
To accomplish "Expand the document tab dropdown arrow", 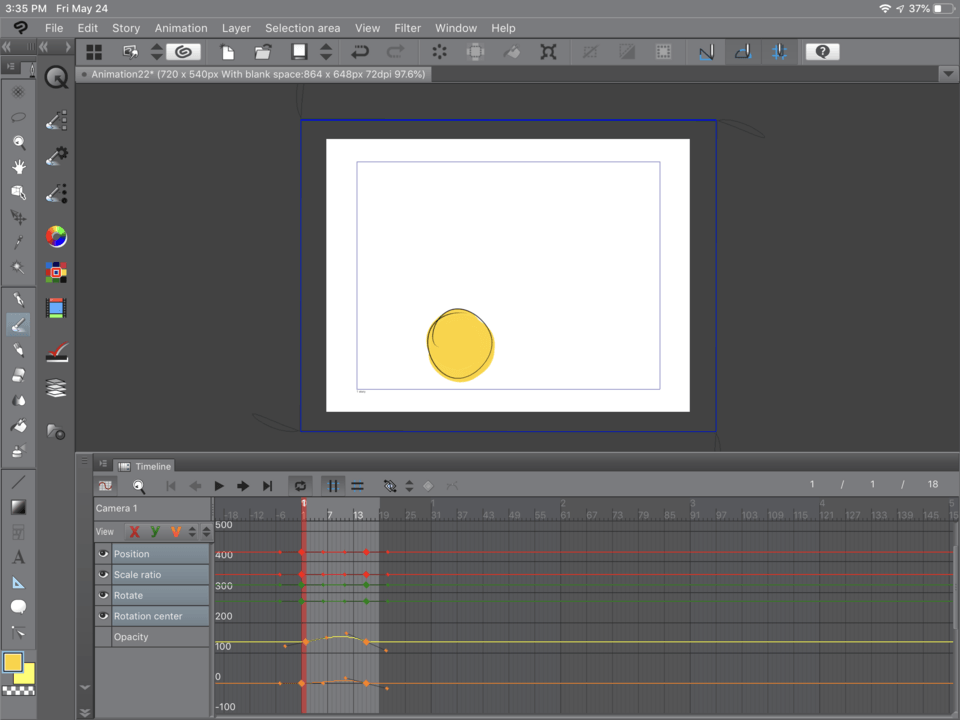I will point(948,74).
